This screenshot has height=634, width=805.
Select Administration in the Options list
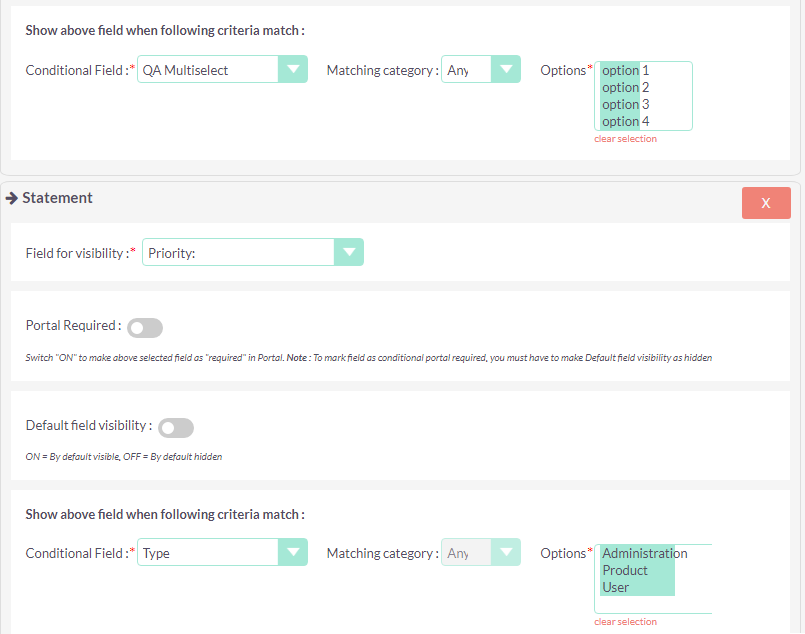[644, 554]
